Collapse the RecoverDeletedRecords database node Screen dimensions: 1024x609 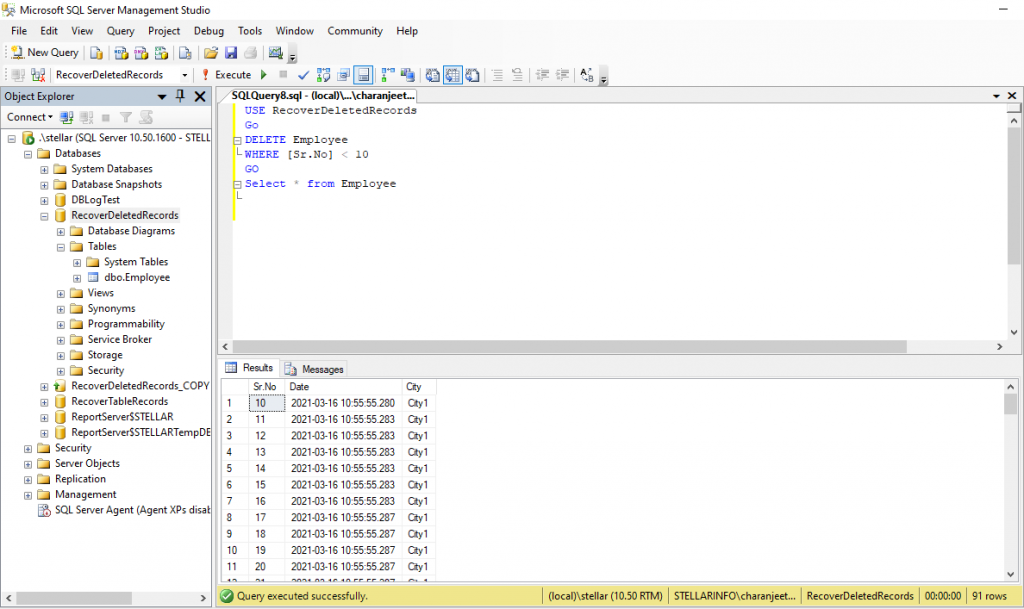[x=44, y=216]
